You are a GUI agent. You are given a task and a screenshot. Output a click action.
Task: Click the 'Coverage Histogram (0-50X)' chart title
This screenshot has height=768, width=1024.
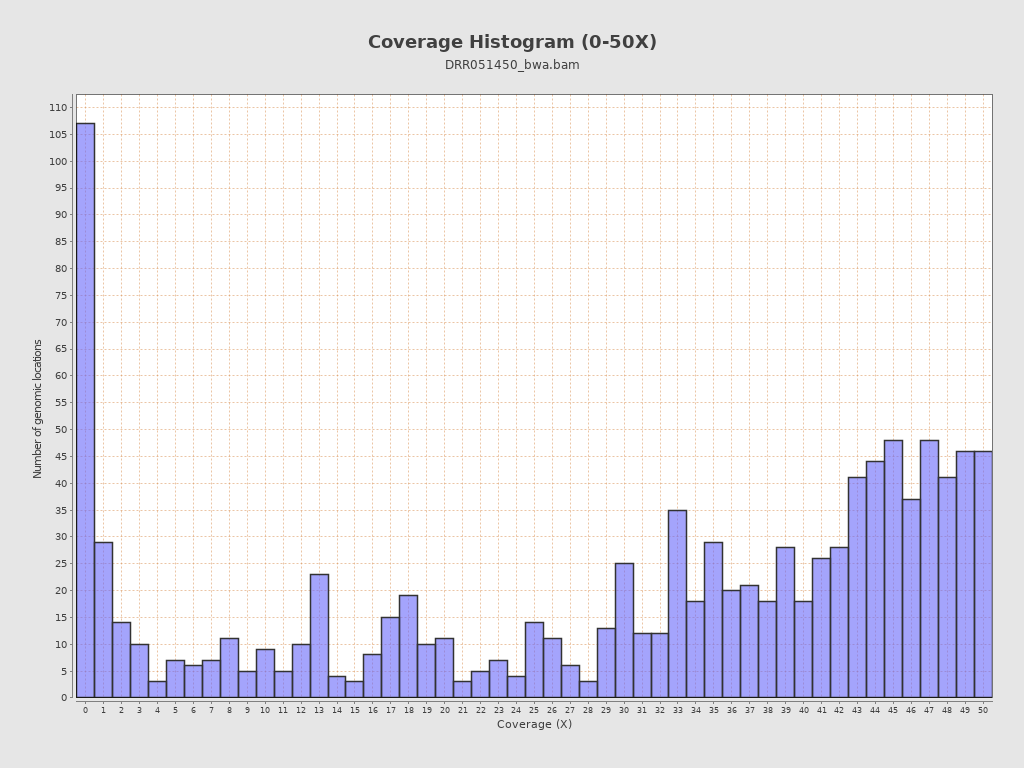tap(512, 42)
